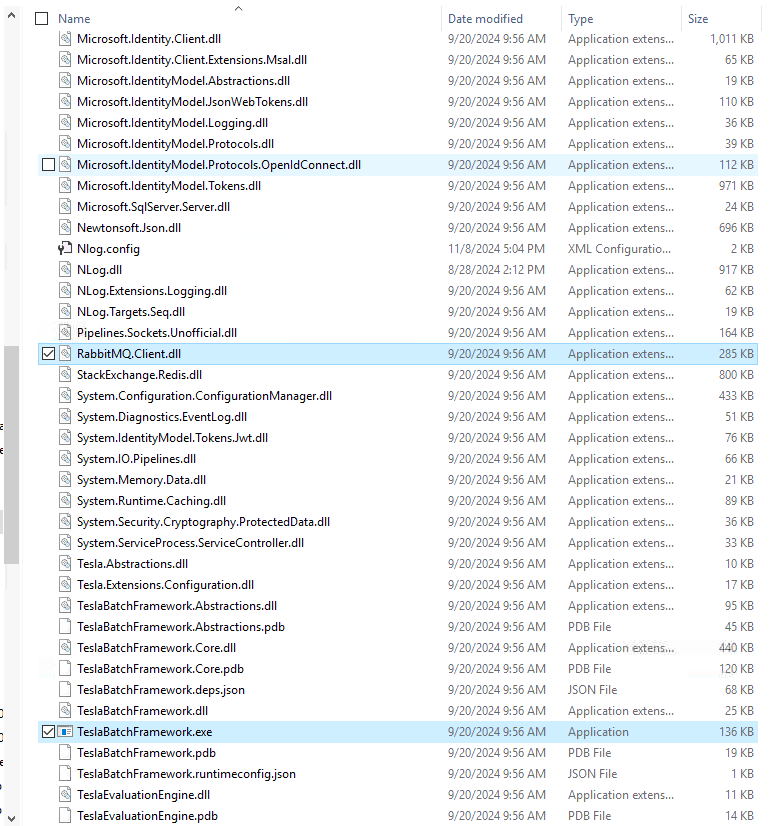
Task: Click icon of NLog.Targets.Seq.dll
Action: (65, 312)
